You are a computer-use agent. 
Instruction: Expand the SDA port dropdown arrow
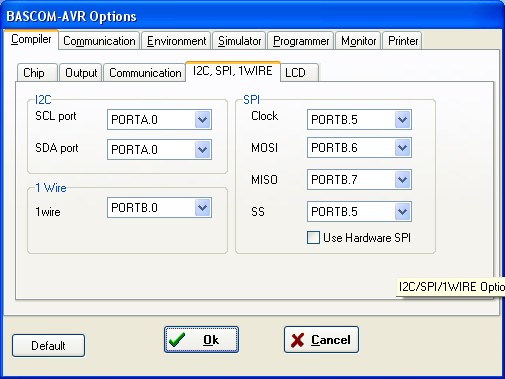pos(203,149)
